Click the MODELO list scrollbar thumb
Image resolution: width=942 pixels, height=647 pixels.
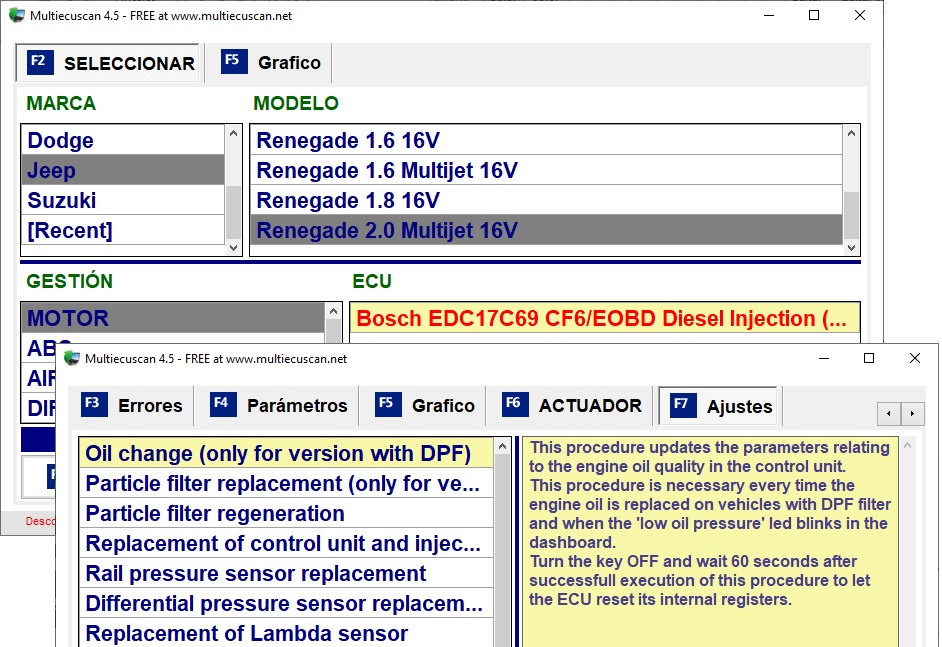[851, 216]
